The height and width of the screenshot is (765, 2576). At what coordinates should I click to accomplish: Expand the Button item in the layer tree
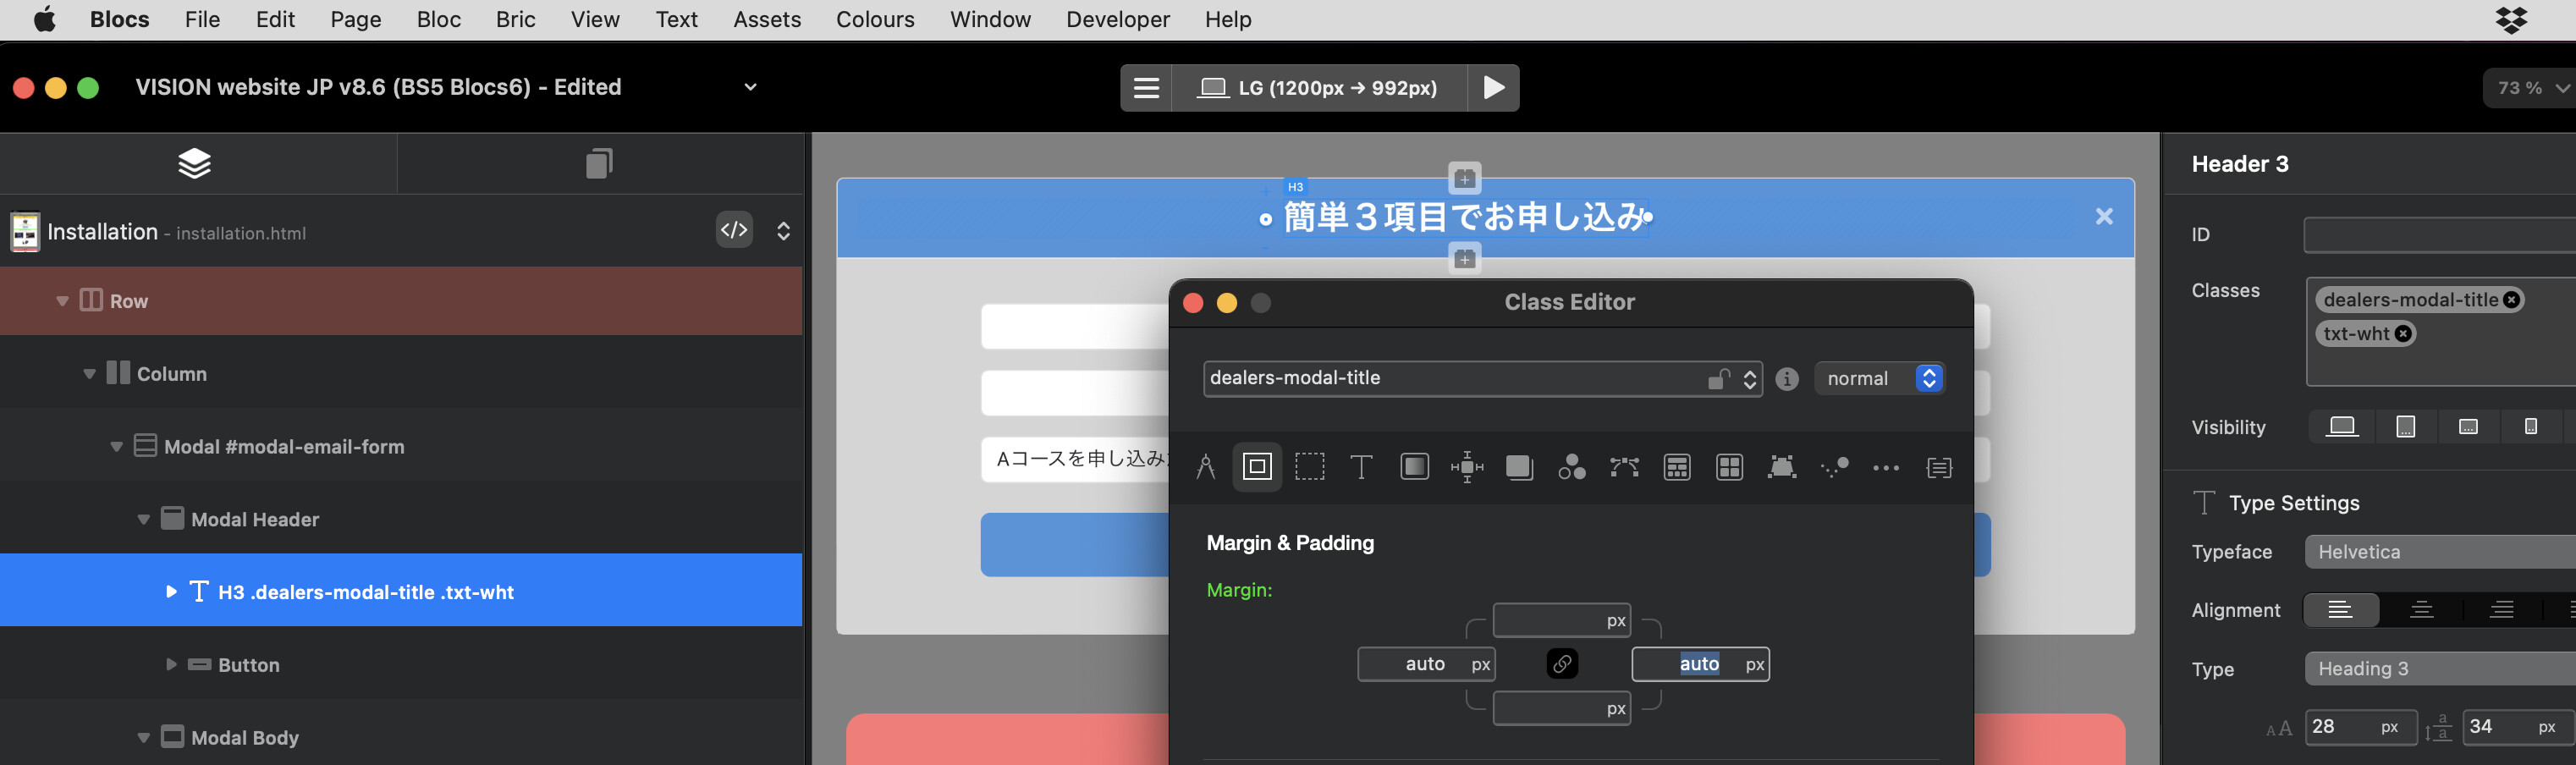point(171,665)
